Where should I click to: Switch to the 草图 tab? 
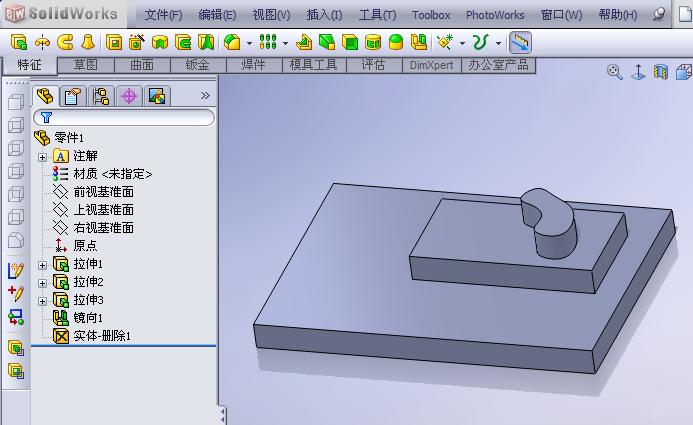pos(86,65)
